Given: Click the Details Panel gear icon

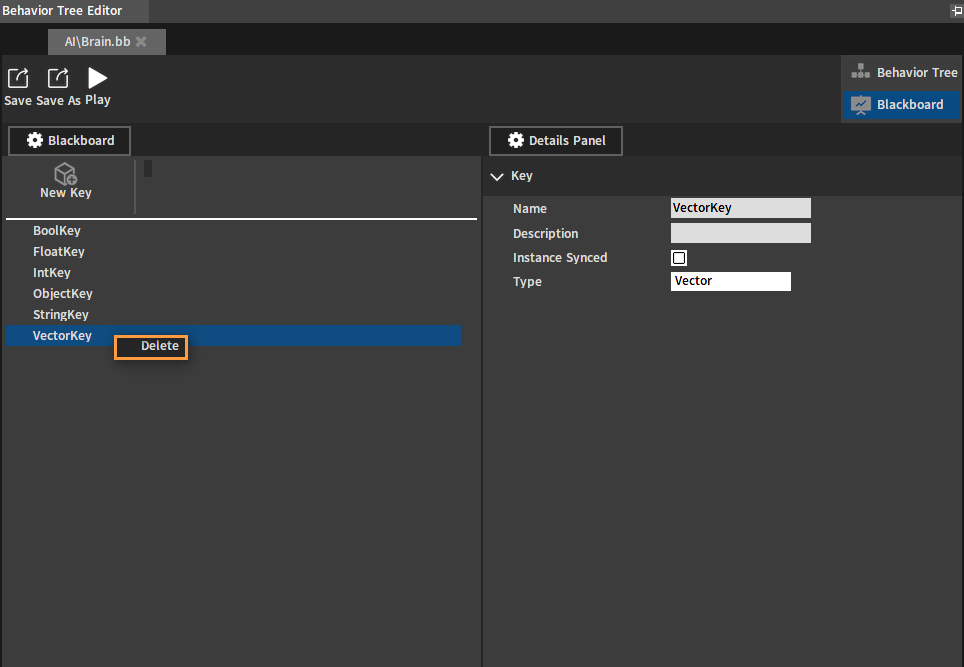Looking at the screenshot, I should (516, 141).
